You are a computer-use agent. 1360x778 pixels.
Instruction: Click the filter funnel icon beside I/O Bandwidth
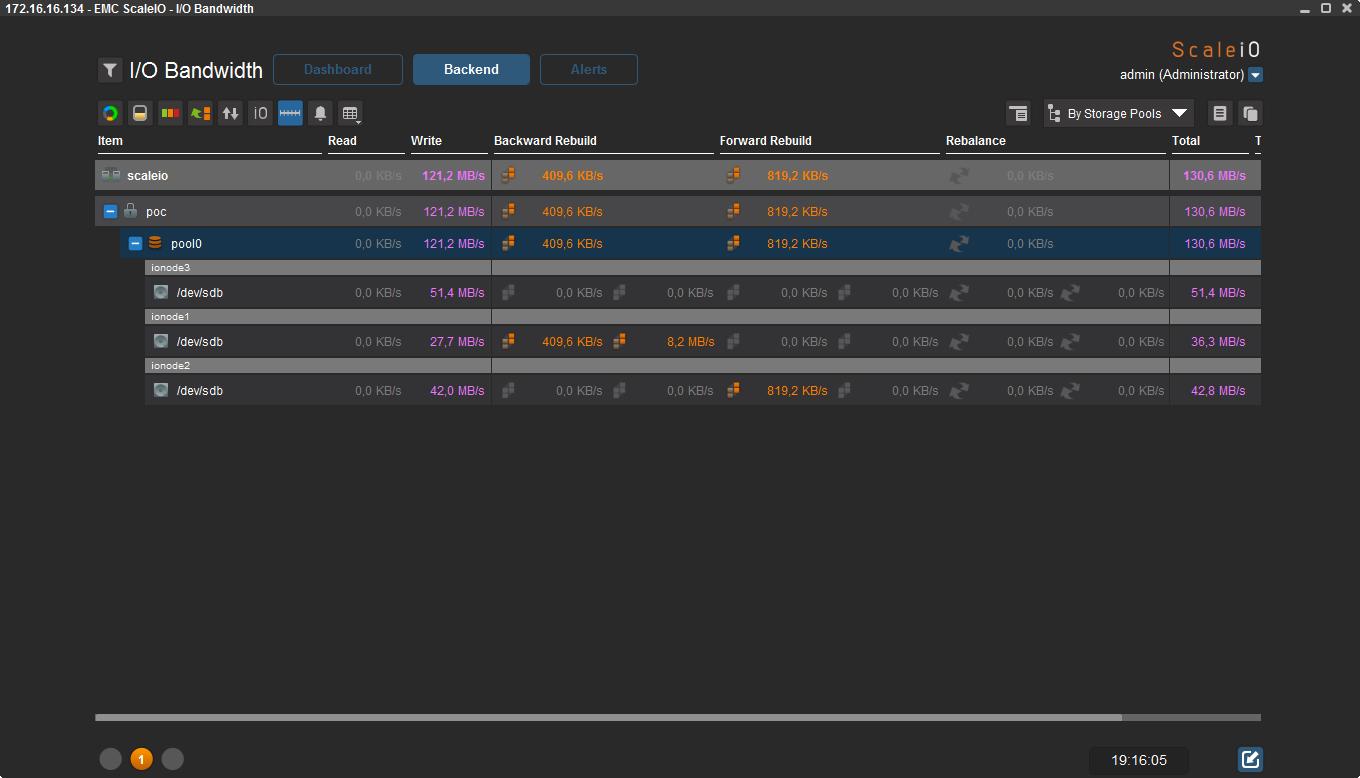[x=110, y=70]
